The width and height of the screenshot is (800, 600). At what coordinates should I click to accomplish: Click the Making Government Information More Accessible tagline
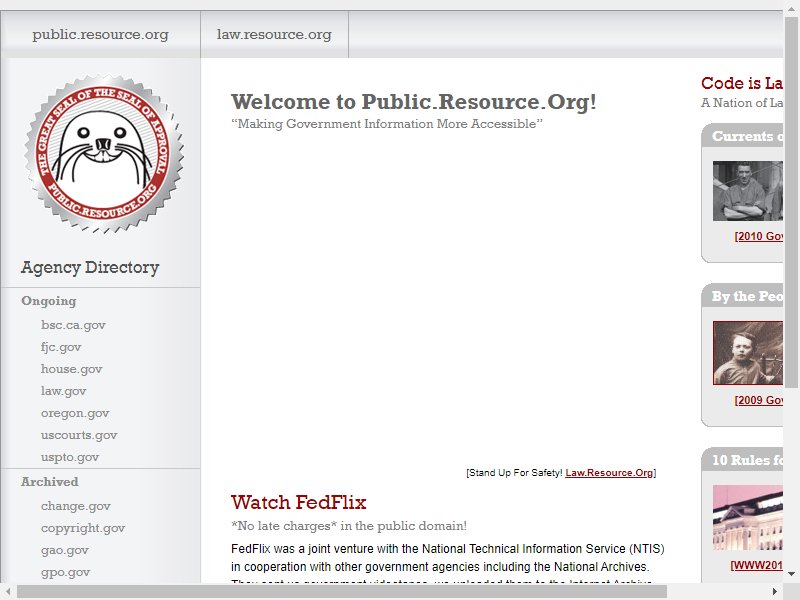pos(387,124)
